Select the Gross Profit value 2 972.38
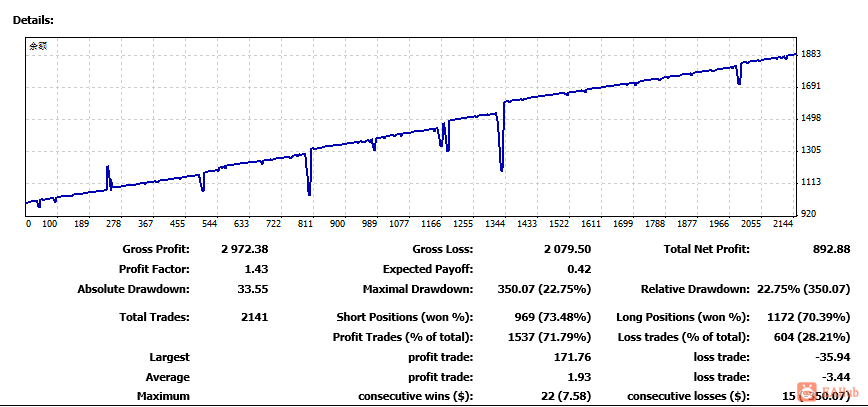This screenshot has width=868, height=407. tap(245, 250)
